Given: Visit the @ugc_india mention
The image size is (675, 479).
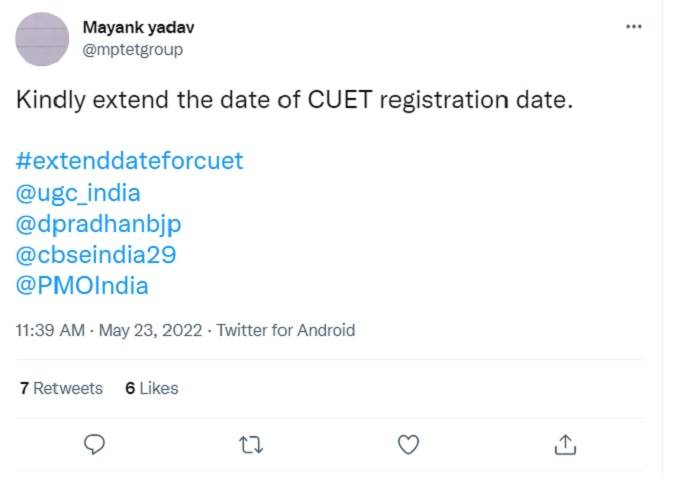Looking at the screenshot, I should click(79, 192).
